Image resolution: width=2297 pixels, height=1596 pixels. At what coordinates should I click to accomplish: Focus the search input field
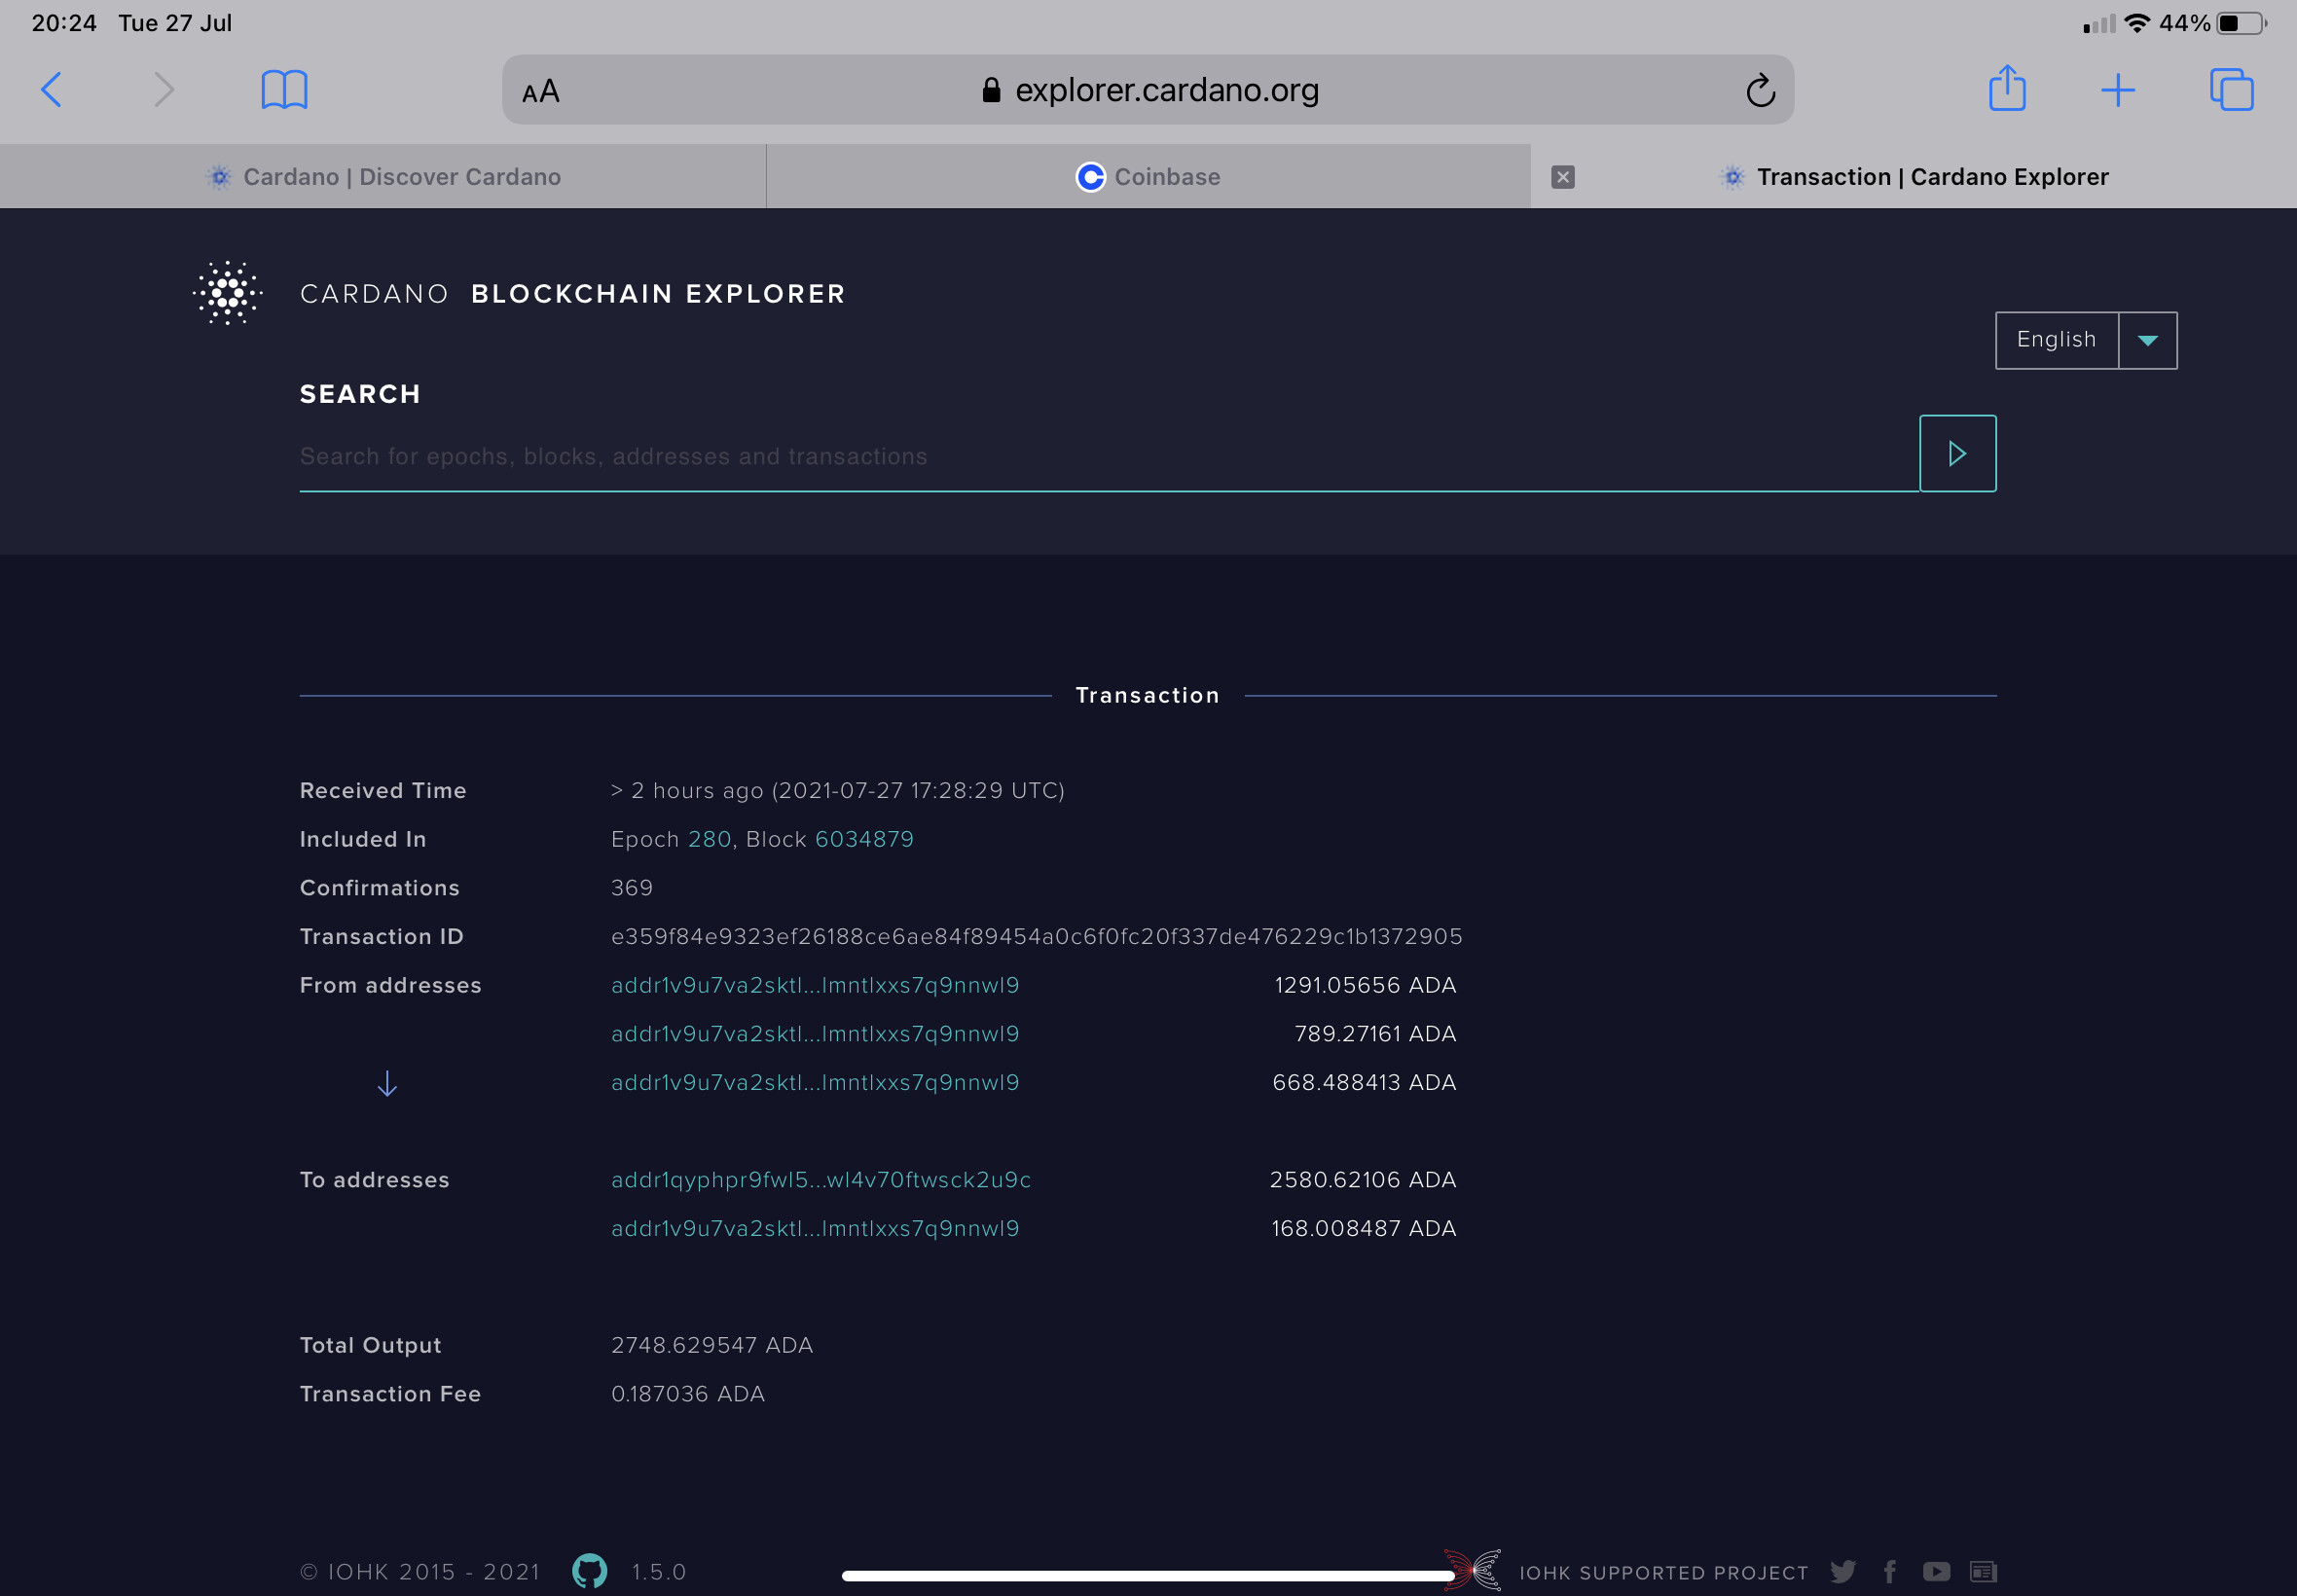click(1100, 457)
